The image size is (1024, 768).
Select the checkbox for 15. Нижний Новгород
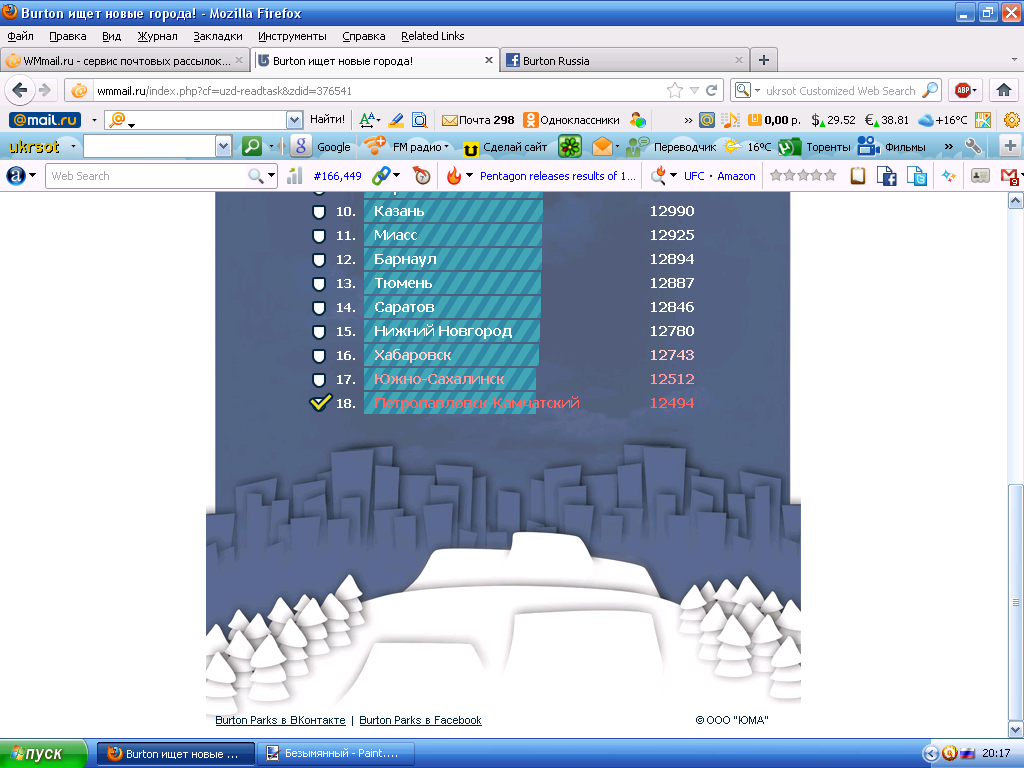pyautogui.click(x=319, y=332)
